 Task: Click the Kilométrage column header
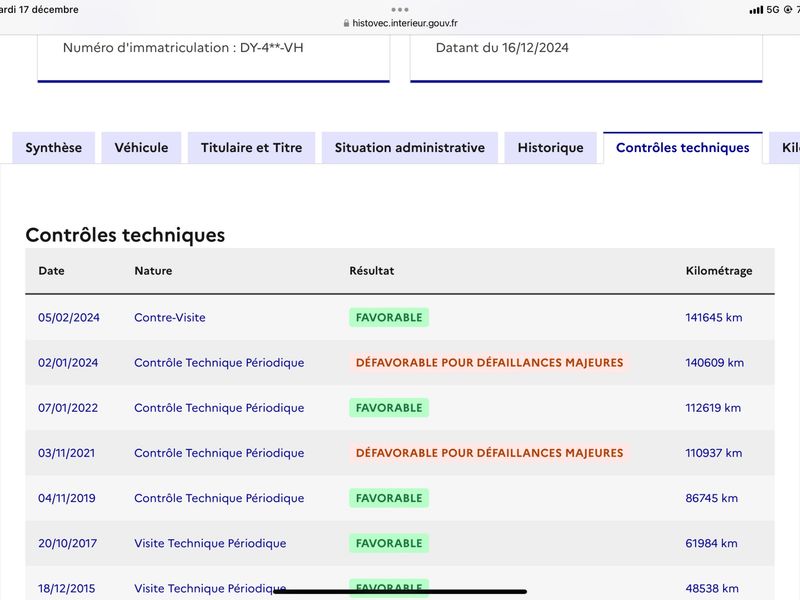[719, 271]
